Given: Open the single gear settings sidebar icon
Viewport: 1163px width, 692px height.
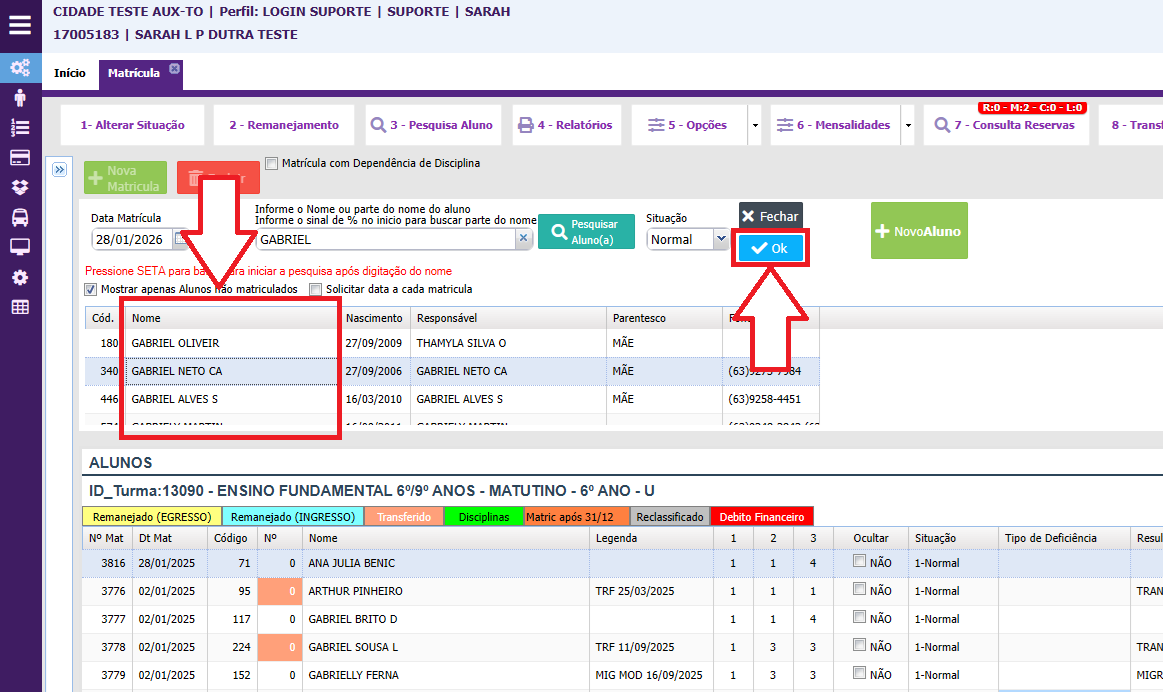Looking at the screenshot, I should (20, 277).
